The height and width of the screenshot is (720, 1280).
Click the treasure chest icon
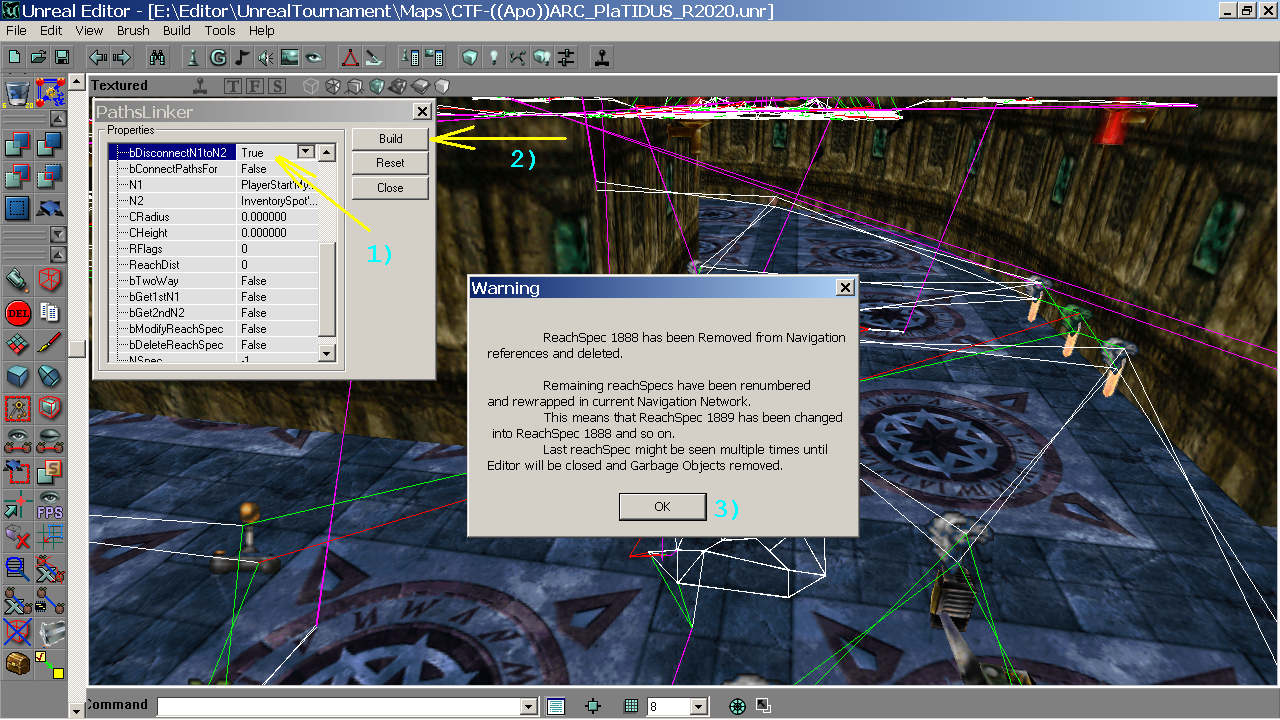point(17,664)
